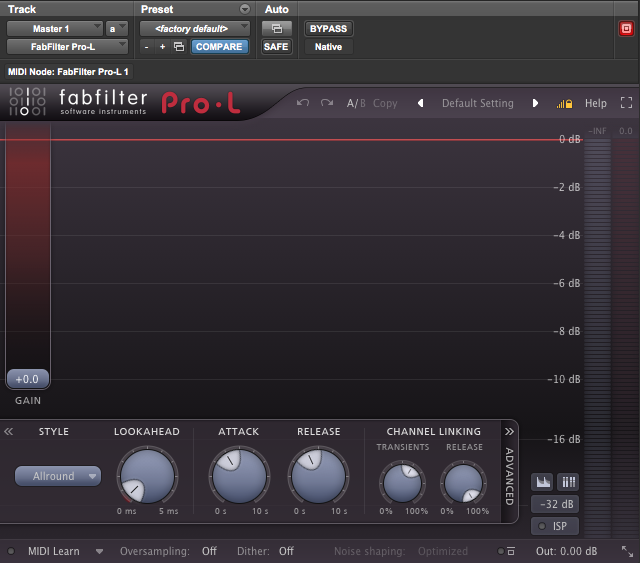
Task: Open the Master 1 track selector
Action: [55, 29]
